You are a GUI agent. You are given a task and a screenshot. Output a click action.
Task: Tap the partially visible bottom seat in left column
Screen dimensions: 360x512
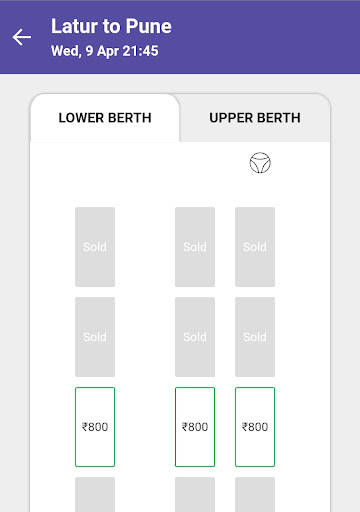tap(95, 495)
